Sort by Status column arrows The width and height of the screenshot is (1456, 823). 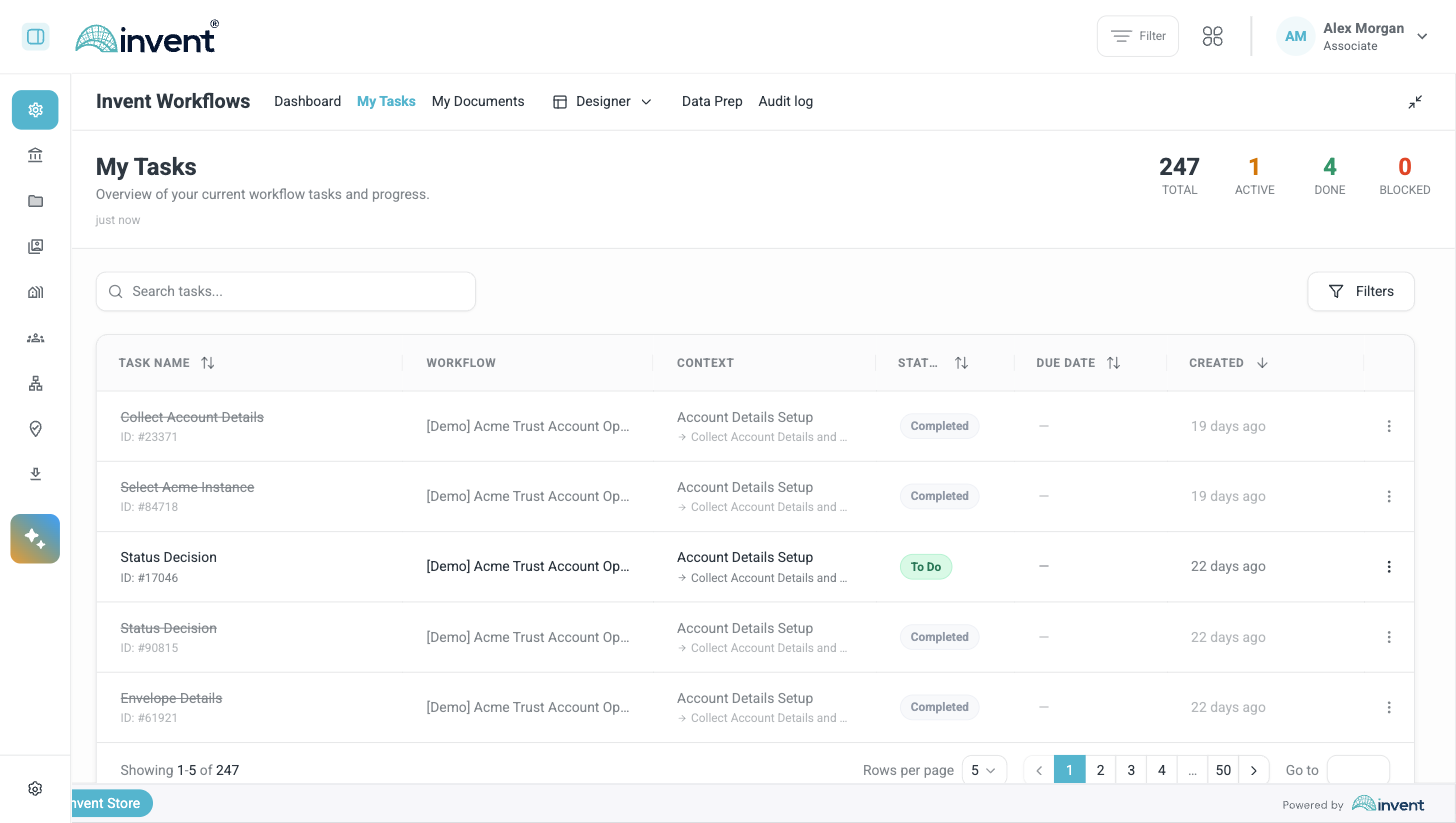(x=961, y=363)
